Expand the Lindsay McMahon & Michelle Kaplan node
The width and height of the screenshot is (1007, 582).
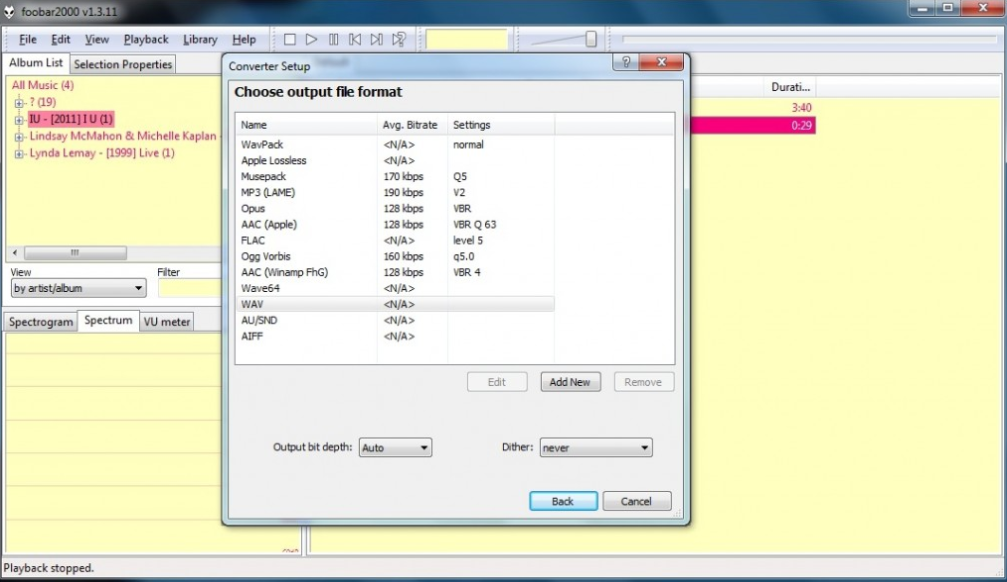(19, 137)
